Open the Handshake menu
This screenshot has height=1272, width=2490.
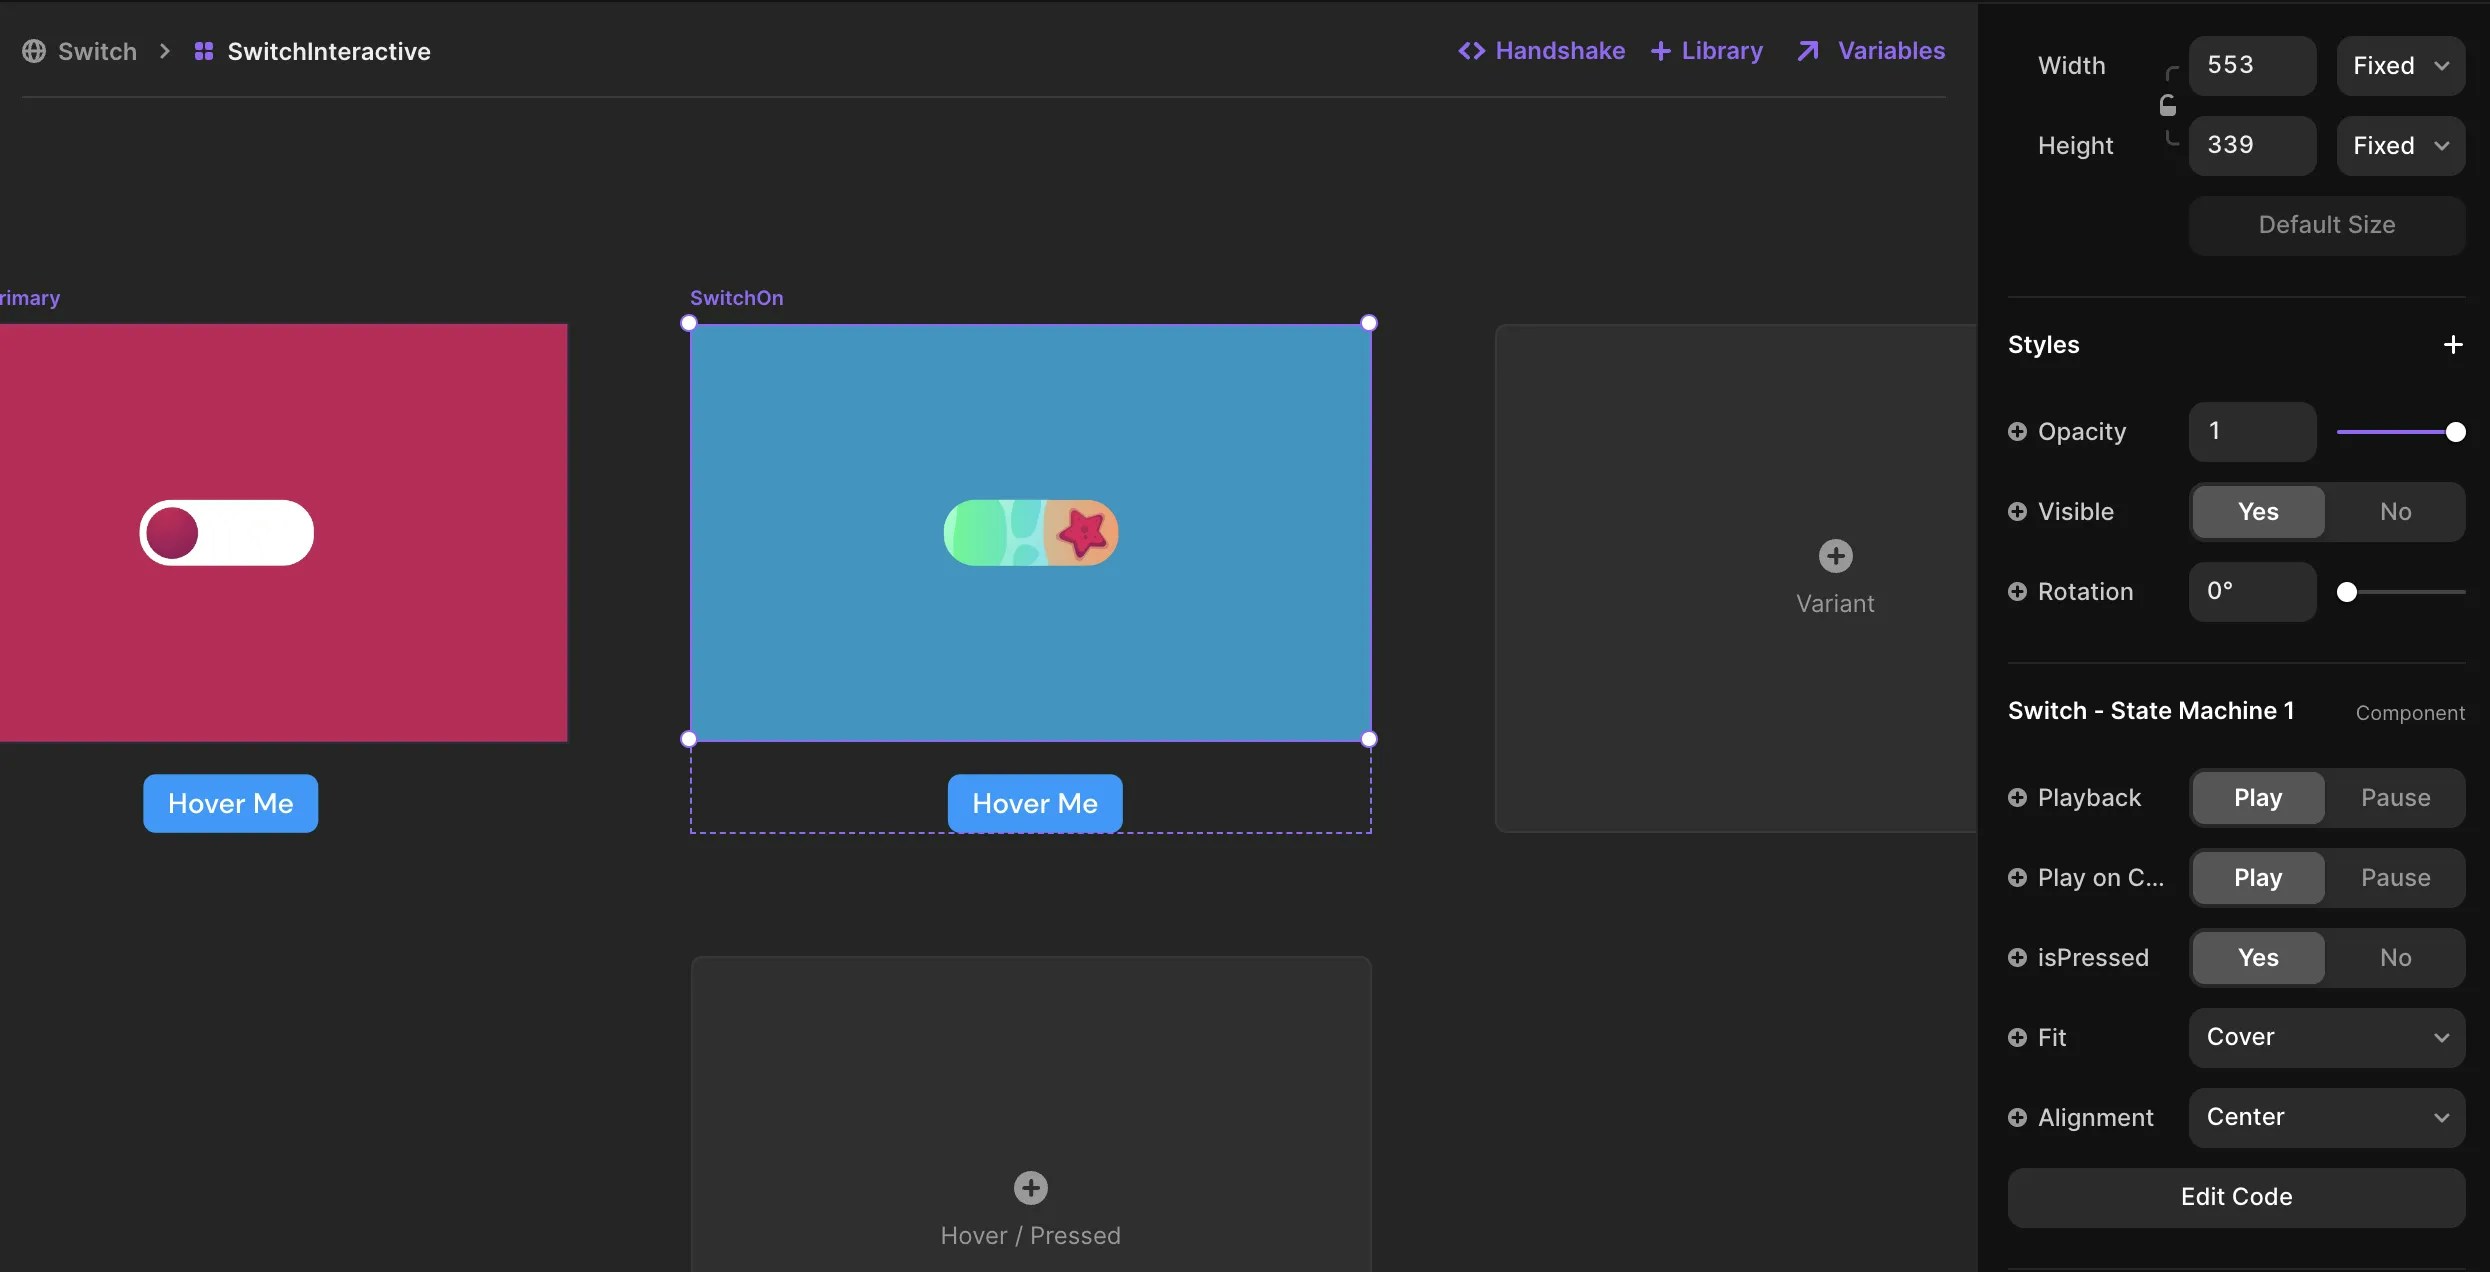[x=1541, y=51]
